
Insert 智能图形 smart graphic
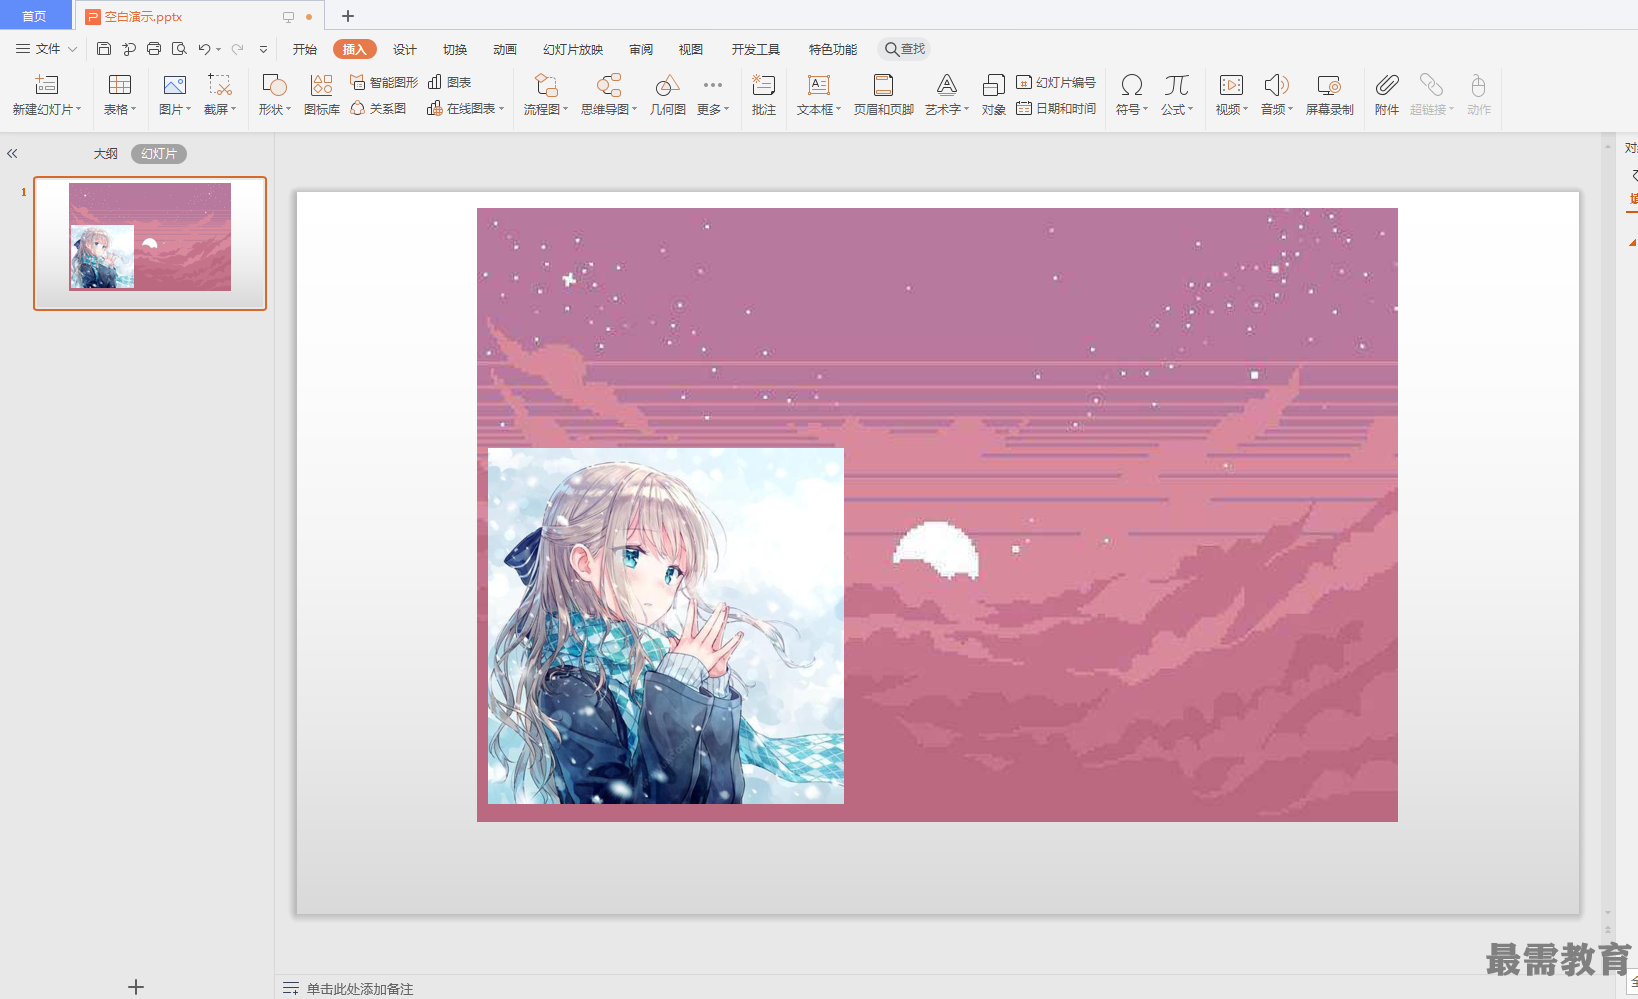(384, 82)
